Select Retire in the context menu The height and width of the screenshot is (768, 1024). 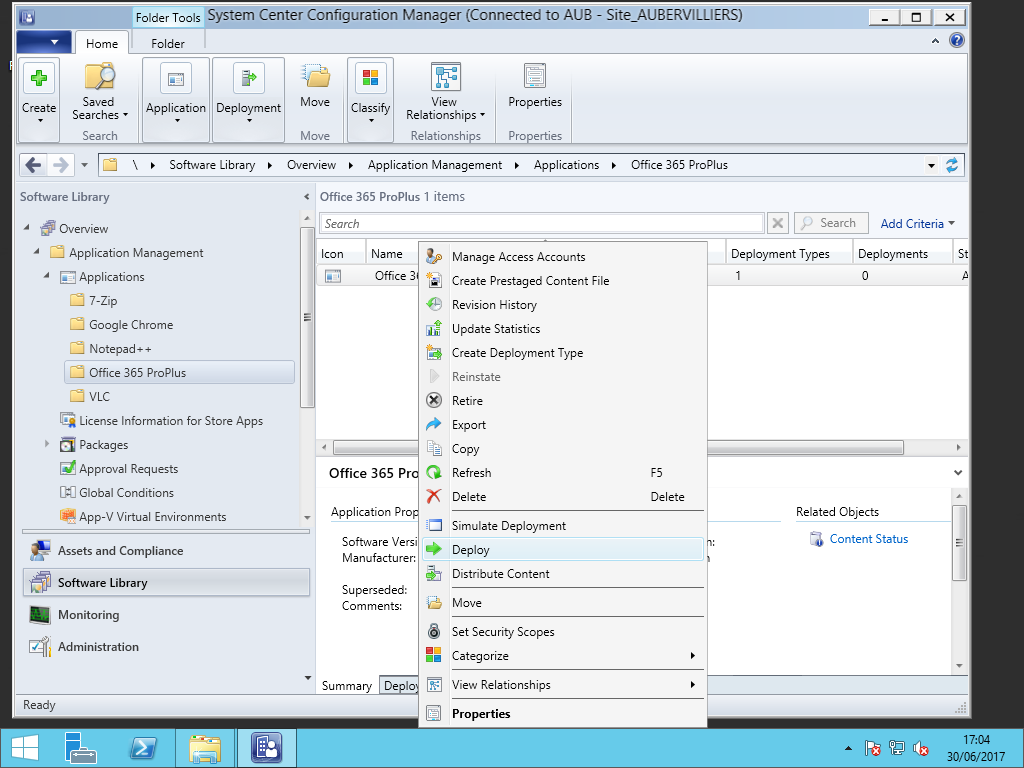[x=563, y=401]
